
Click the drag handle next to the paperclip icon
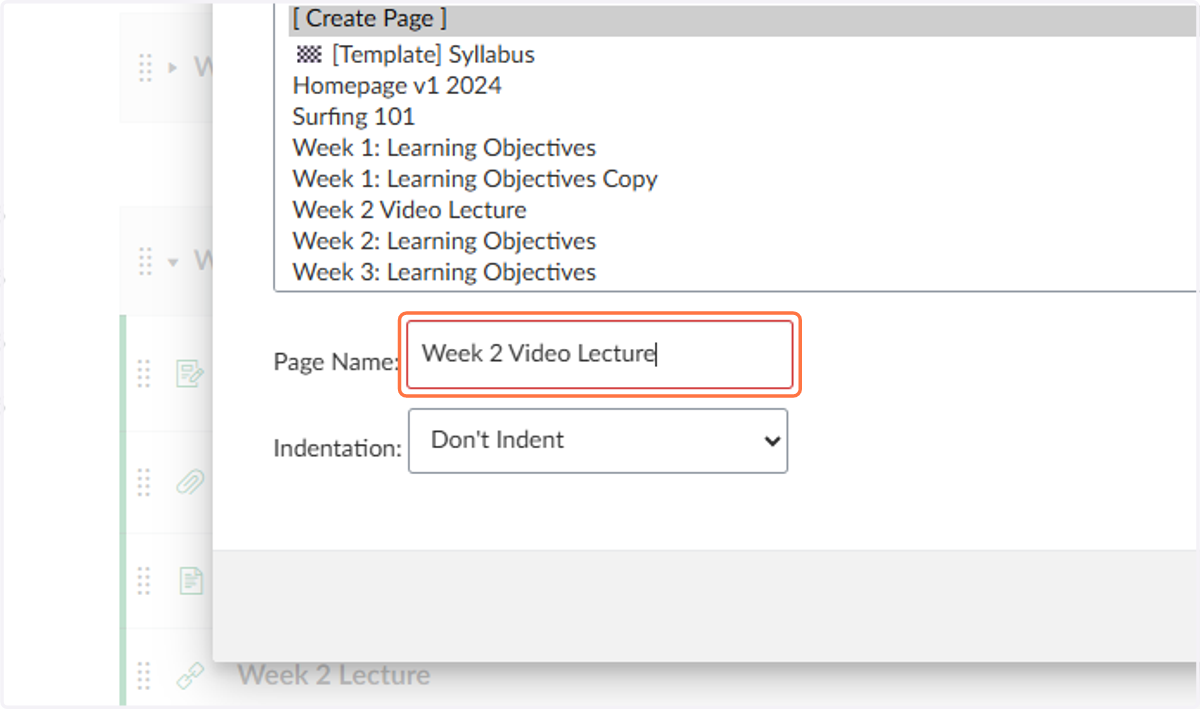144,483
